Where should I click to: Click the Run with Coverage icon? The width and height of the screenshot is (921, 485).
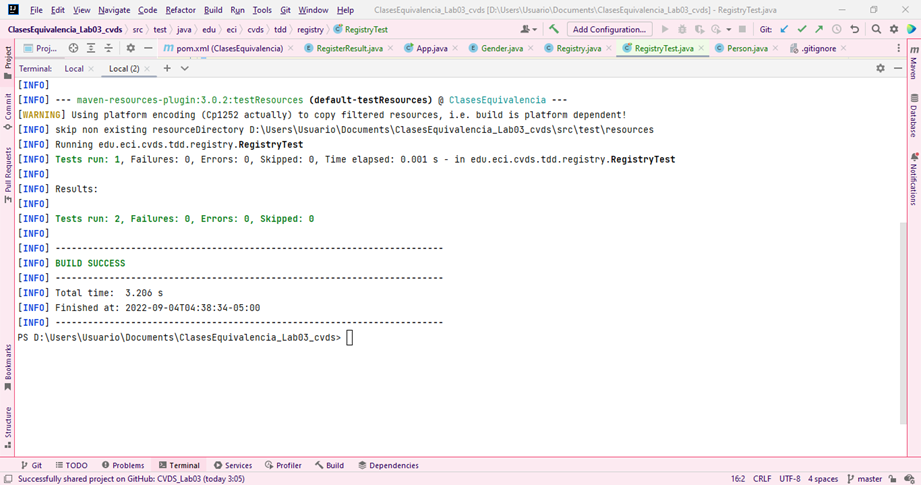pos(699,29)
